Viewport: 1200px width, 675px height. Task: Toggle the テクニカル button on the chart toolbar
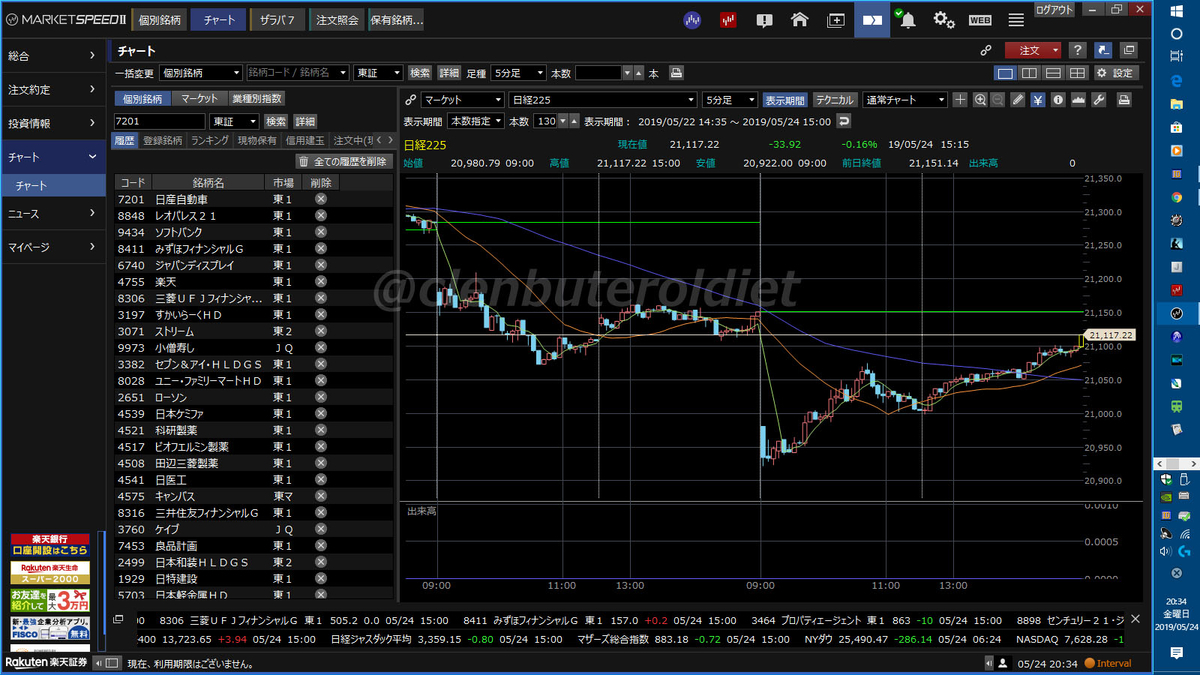coord(834,100)
